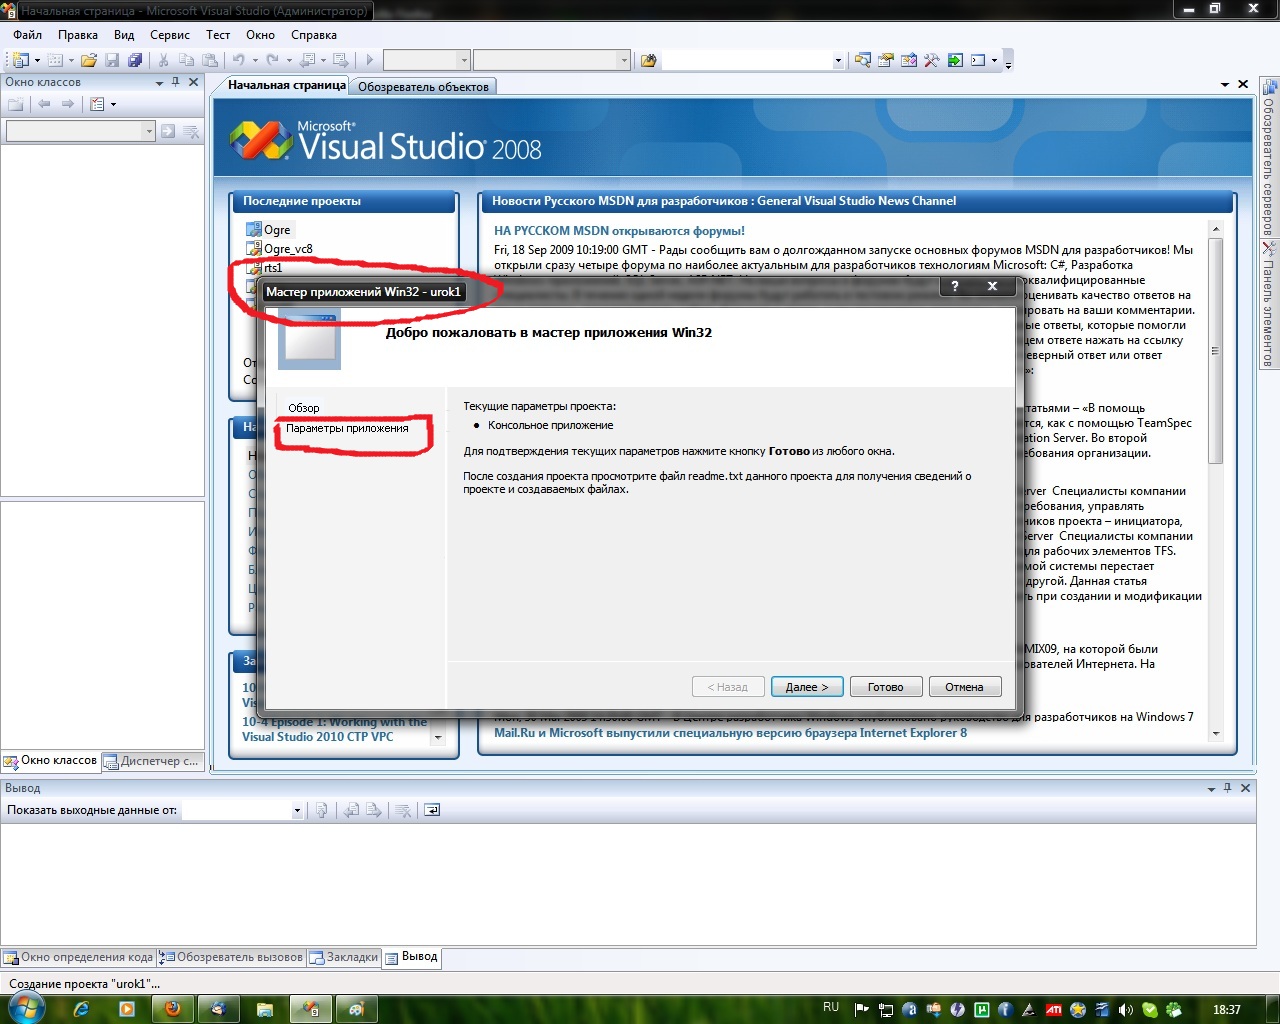Screen dimensions: 1280x1024
Task: Open the Ogre recent project
Action: point(277,230)
